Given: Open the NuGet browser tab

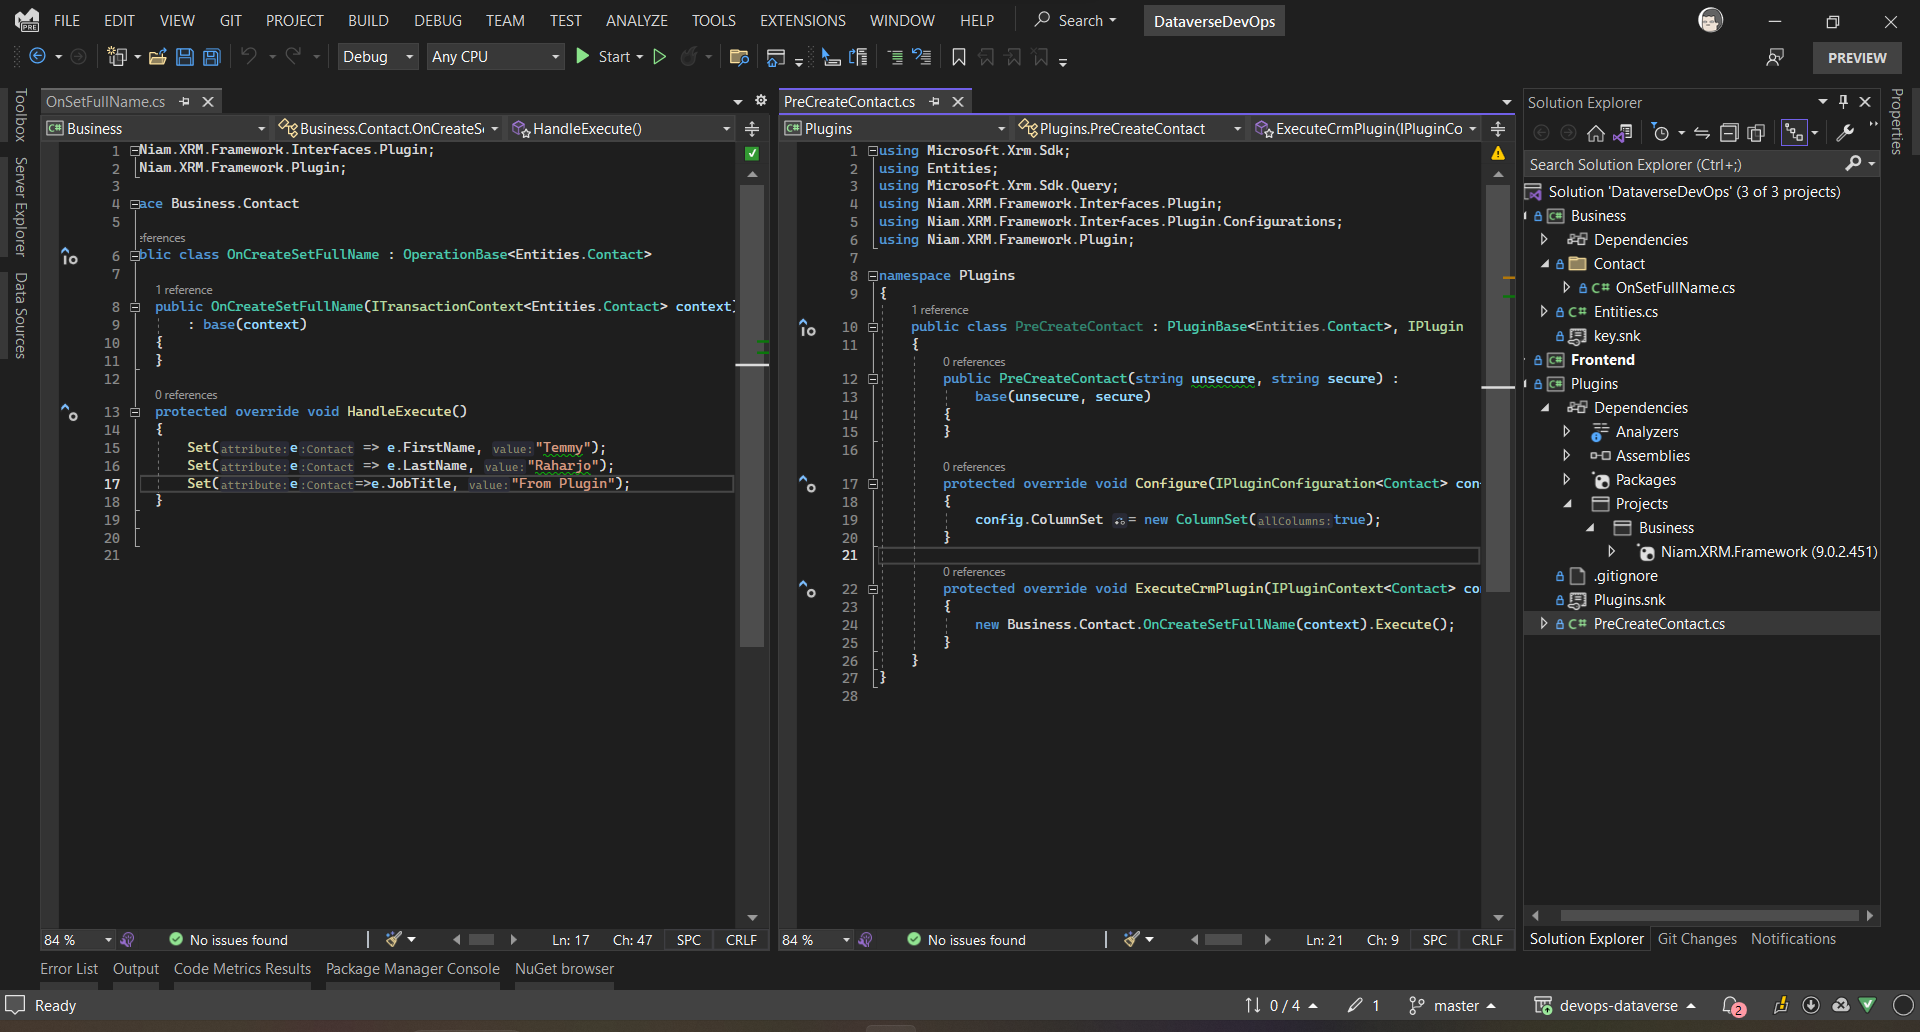Looking at the screenshot, I should (564, 969).
